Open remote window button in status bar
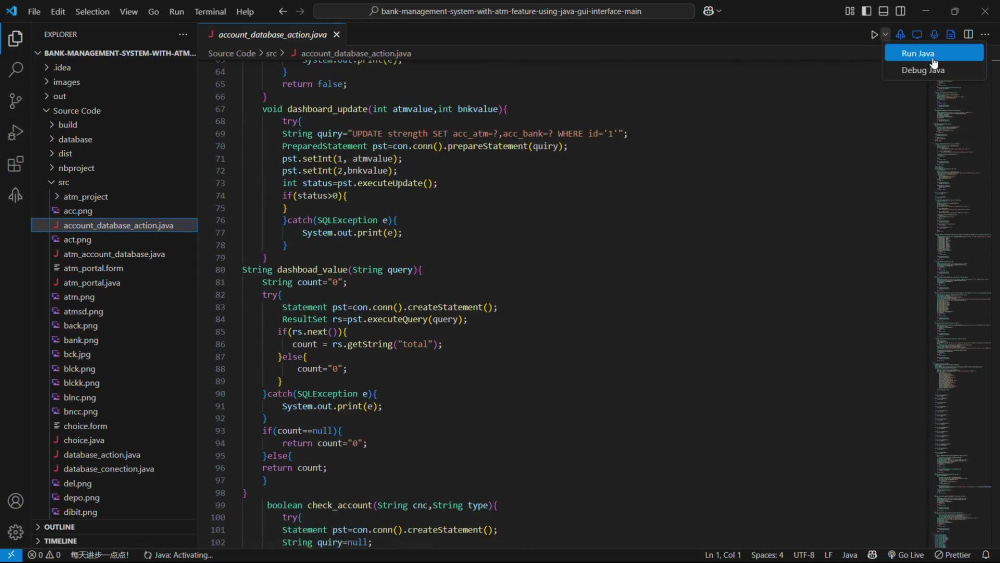 11,555
